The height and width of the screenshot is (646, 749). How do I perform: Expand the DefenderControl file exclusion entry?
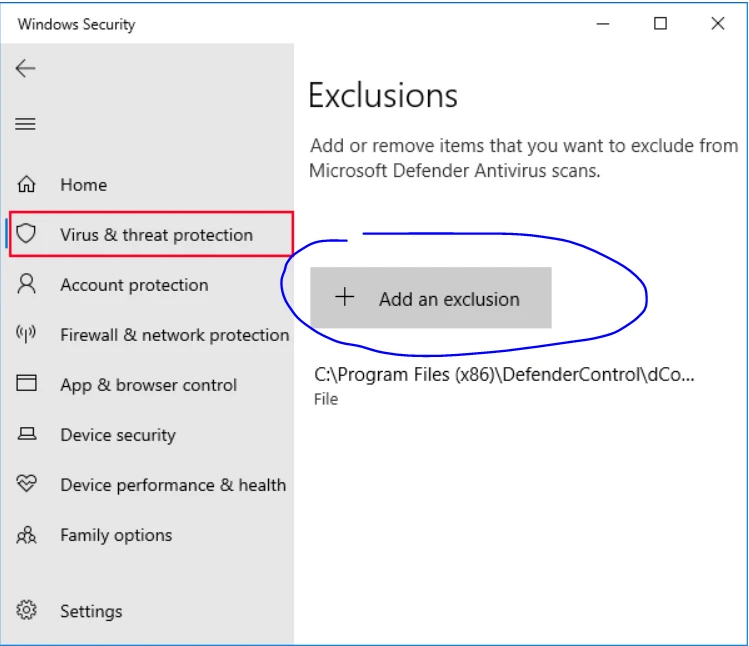[503, 384]
